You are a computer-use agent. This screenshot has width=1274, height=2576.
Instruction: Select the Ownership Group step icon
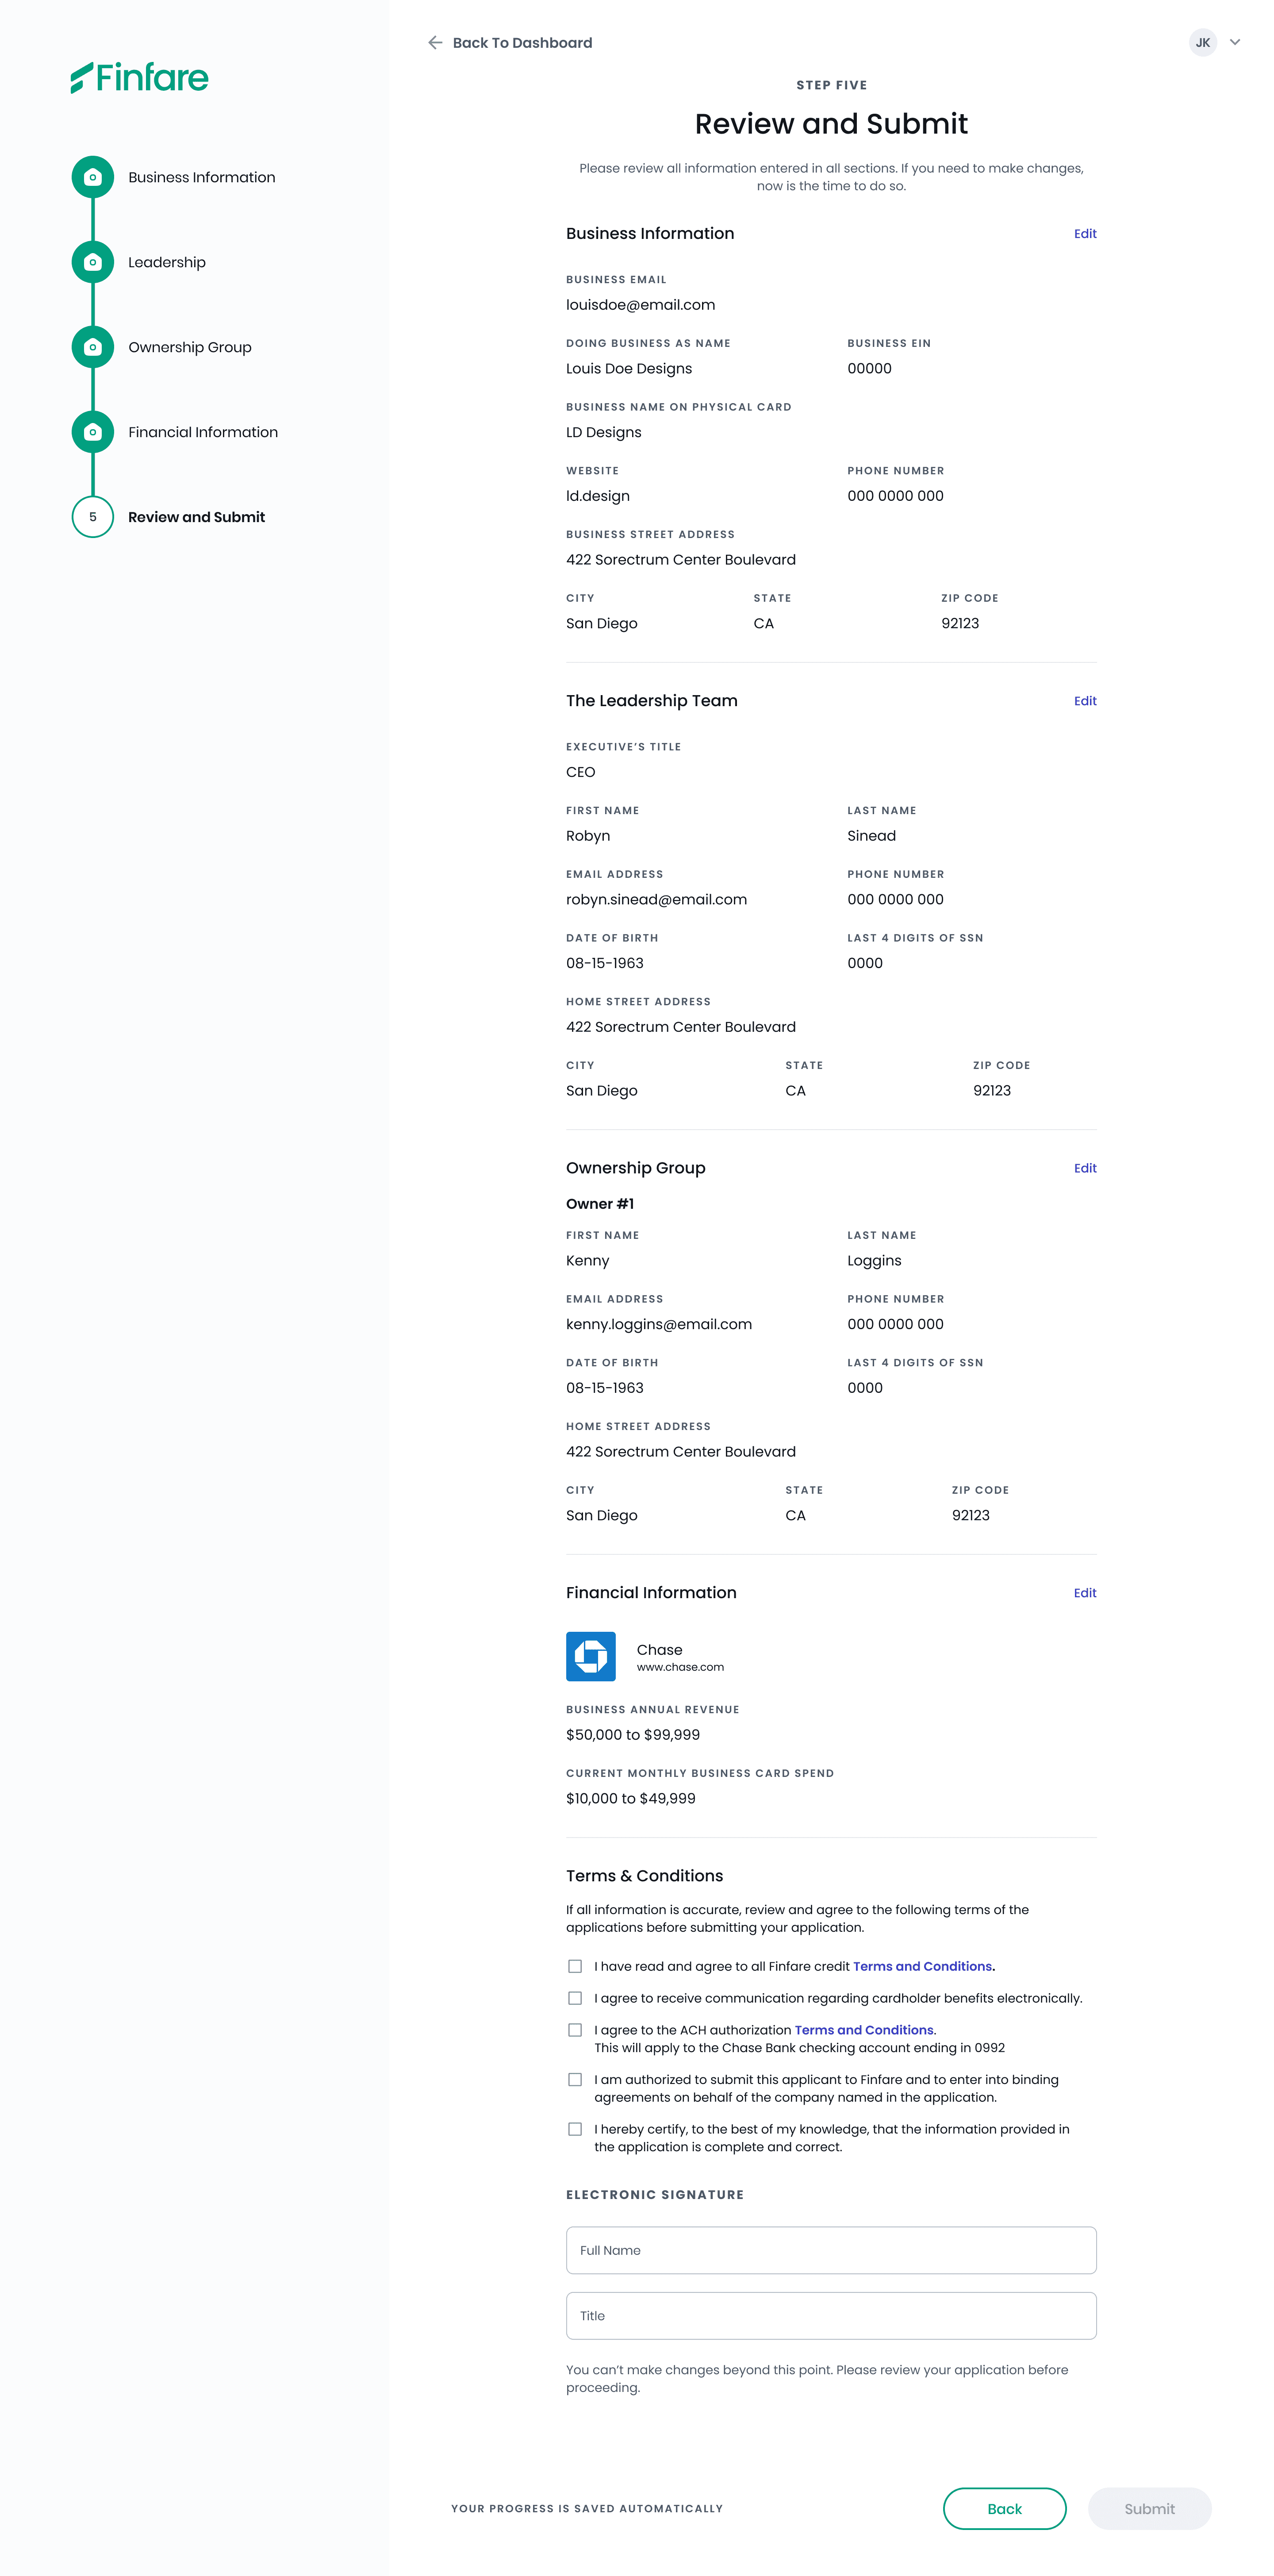click(93, 347)
